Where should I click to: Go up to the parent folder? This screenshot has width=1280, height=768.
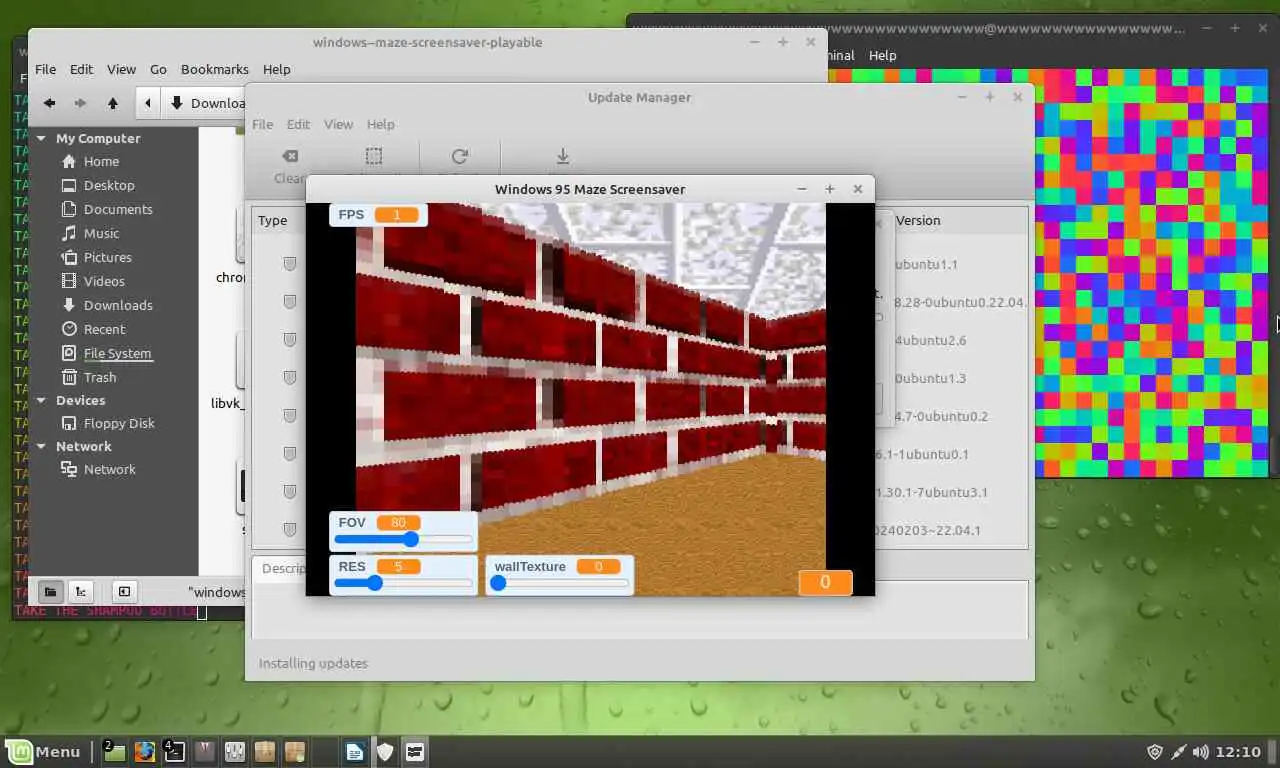[113, 103]
